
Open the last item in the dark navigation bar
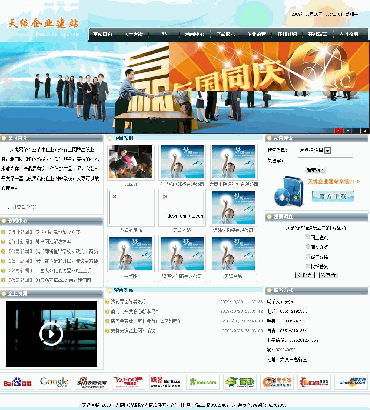coord(349,34)
